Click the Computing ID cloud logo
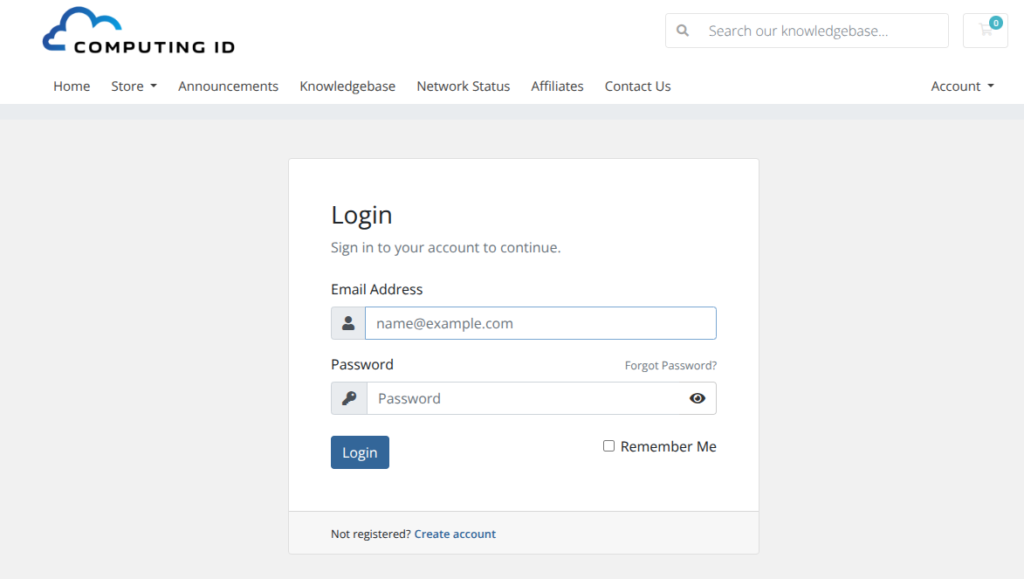This screenshot has height=579, width=1024. [86, 27]
